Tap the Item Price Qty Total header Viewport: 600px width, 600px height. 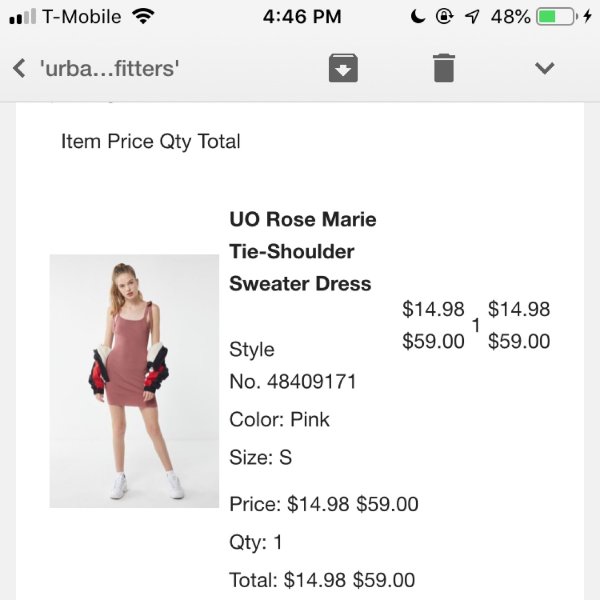point(150,141)
